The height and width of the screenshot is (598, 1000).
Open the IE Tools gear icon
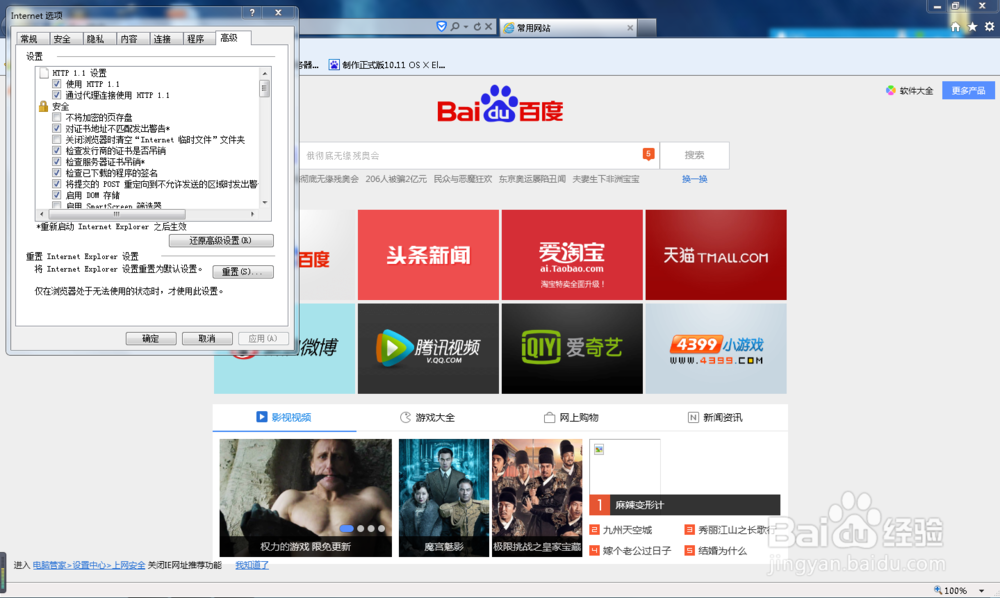(x=988, y=27)
